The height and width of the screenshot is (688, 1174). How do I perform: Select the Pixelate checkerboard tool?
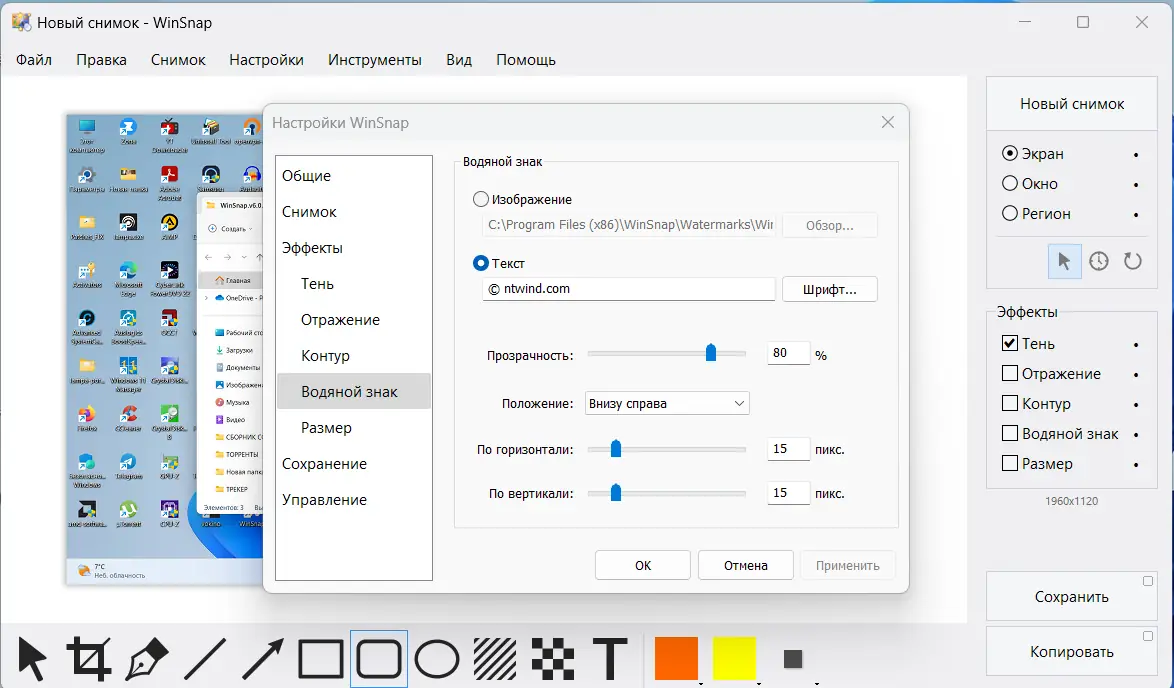tap(553, 659)
